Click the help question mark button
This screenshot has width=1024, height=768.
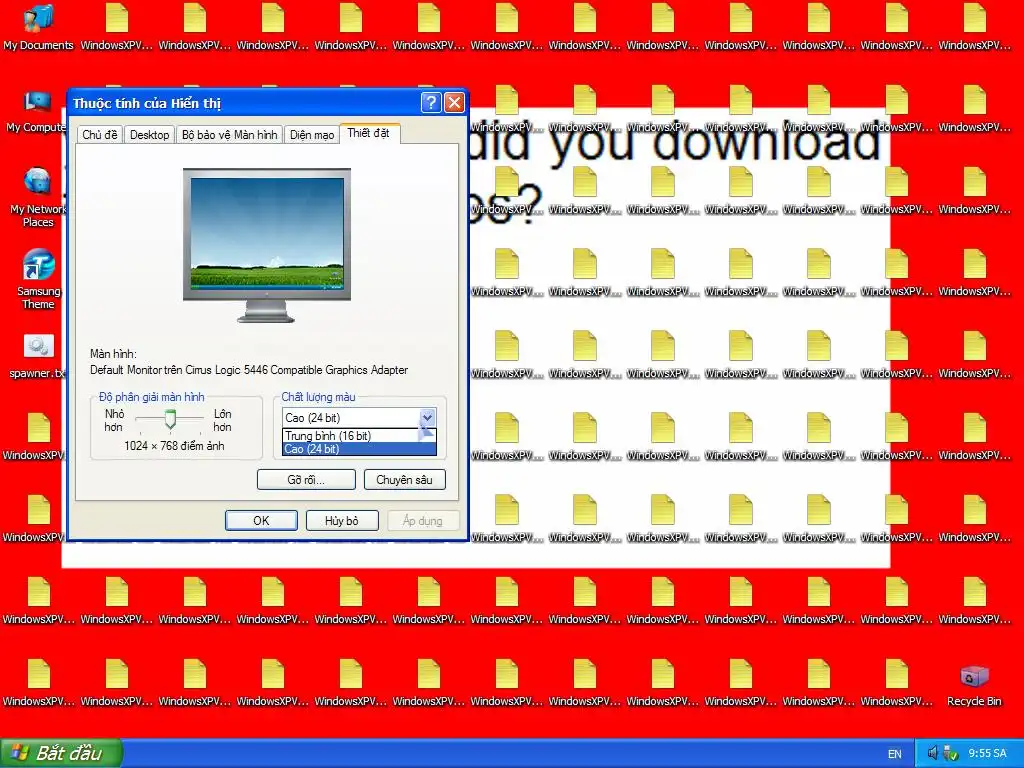(x=431, y=103)
